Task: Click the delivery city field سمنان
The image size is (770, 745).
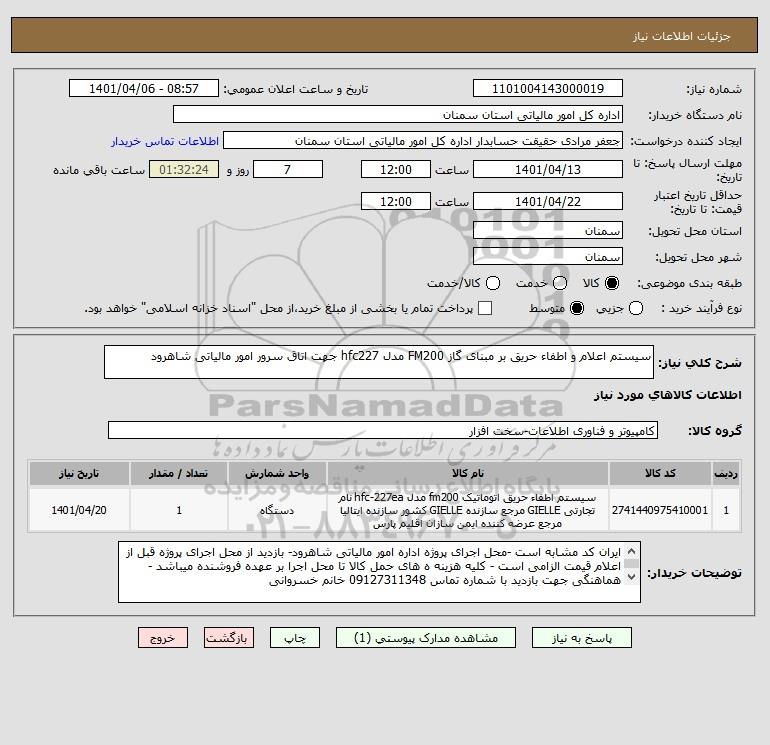Action: [x=548, y=256]
